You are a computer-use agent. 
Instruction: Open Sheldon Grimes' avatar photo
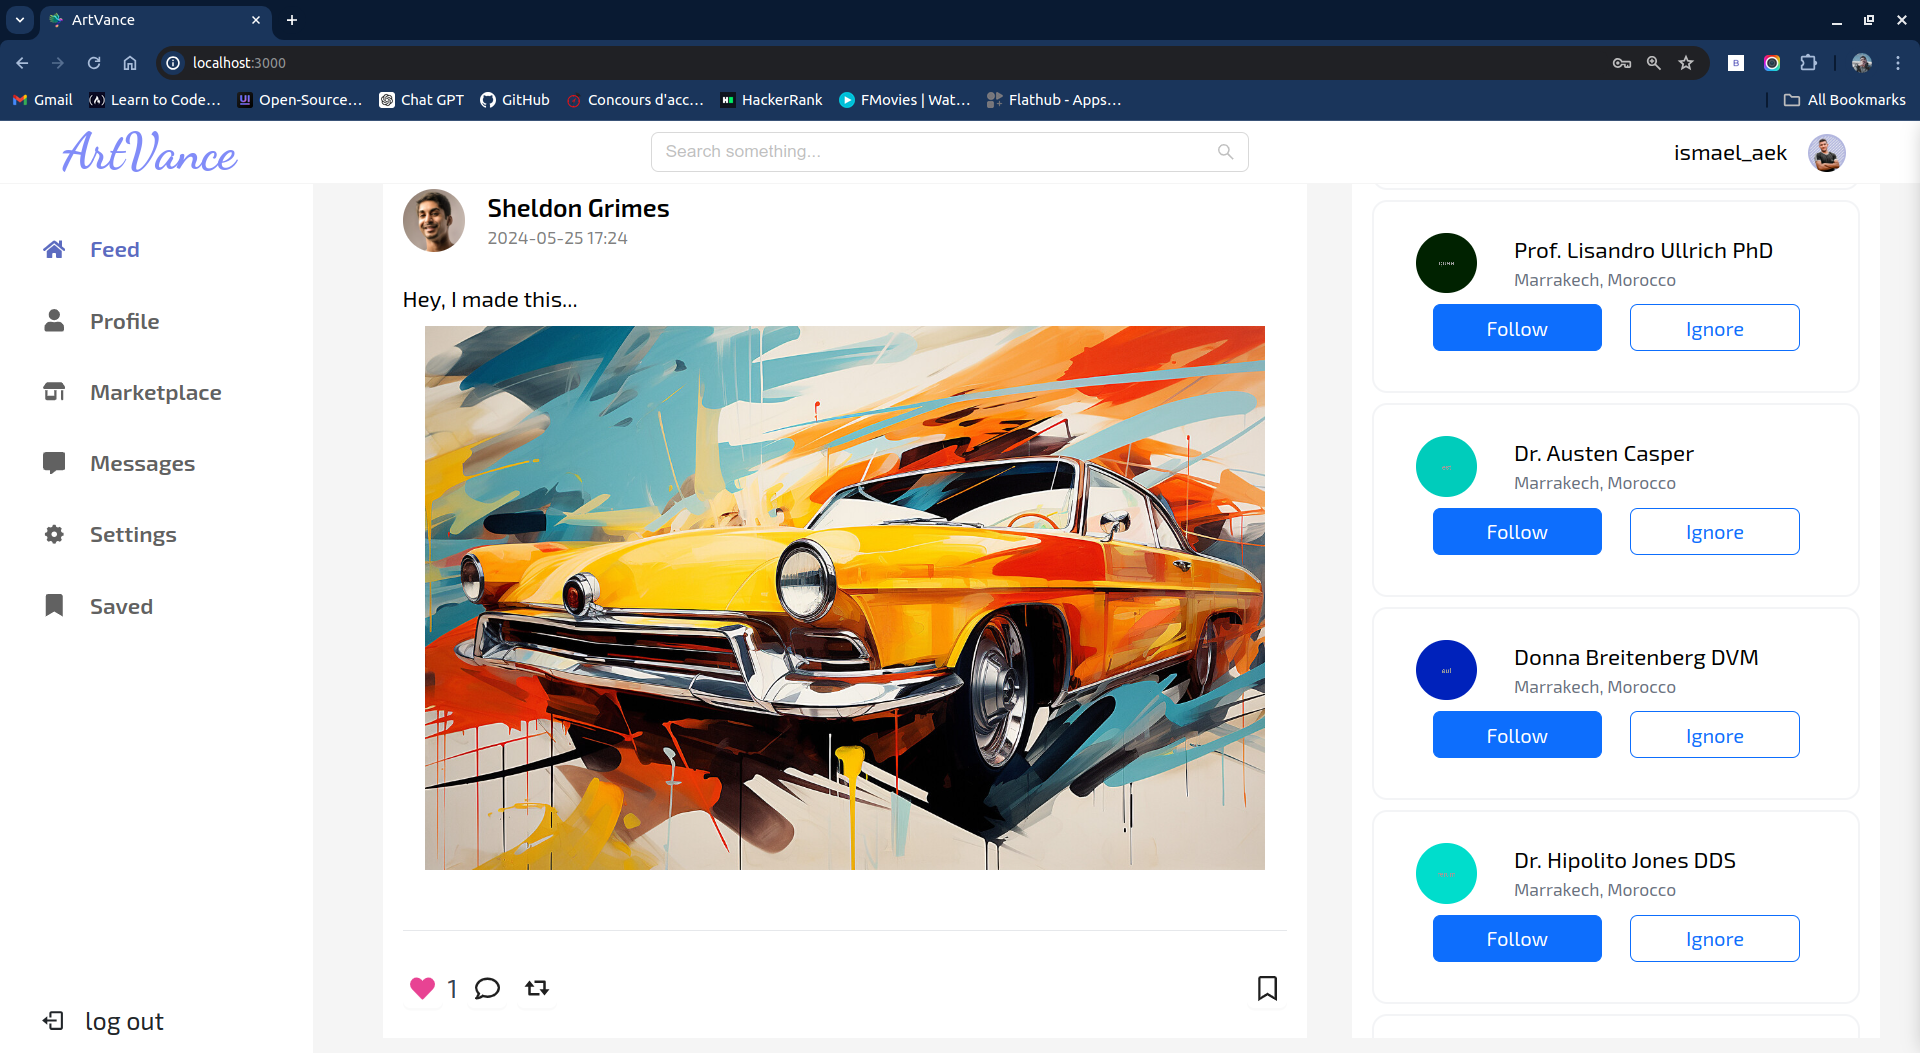pos(434,220)
